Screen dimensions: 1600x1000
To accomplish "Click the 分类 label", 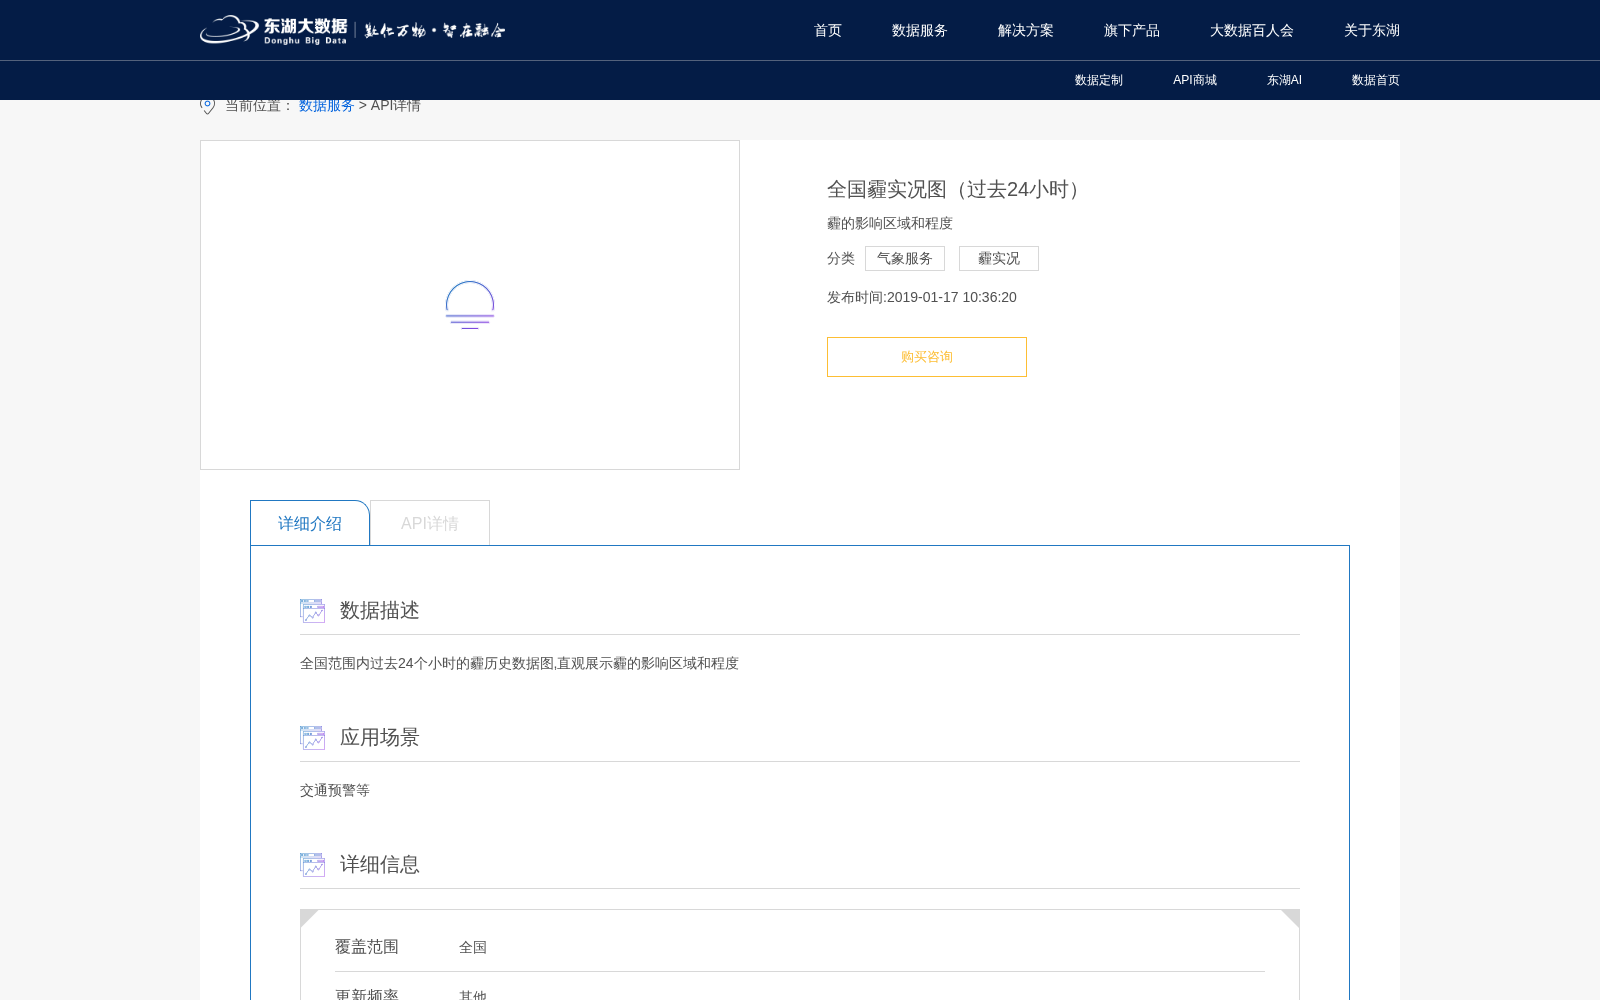I will 841,258.
